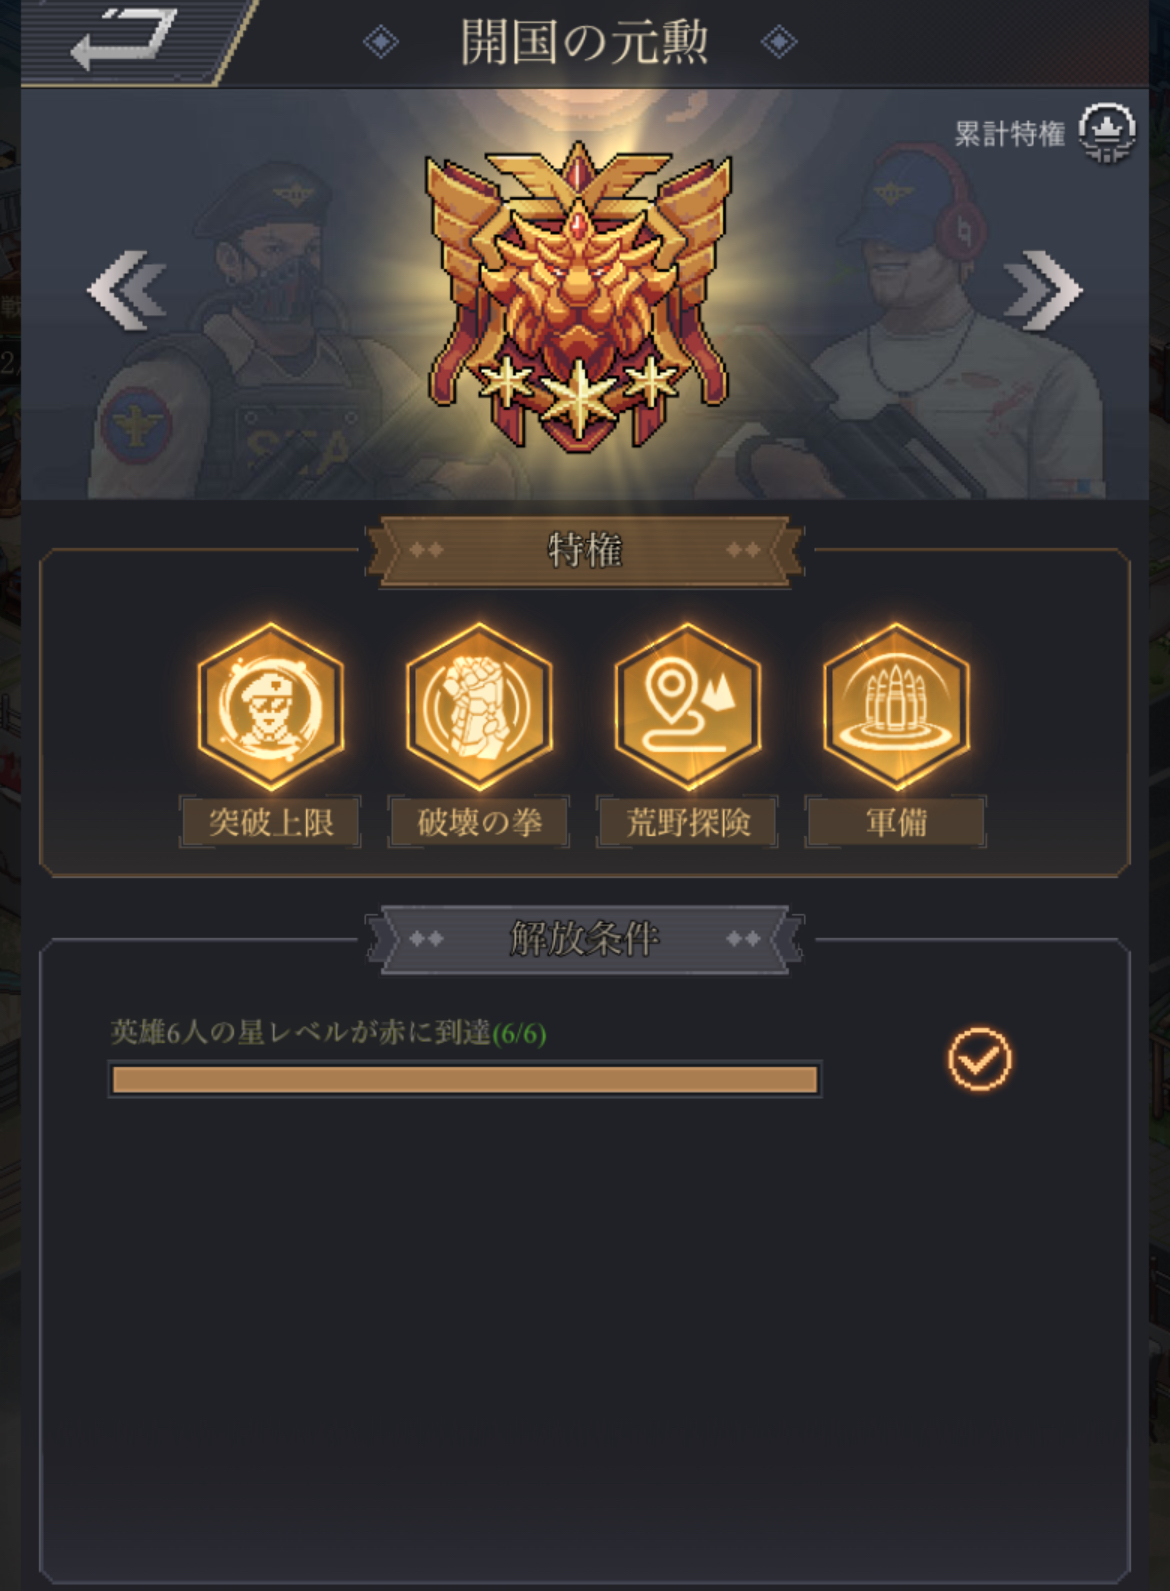
Task: Tap the 突破上限 label button
Action: [270, 822]
